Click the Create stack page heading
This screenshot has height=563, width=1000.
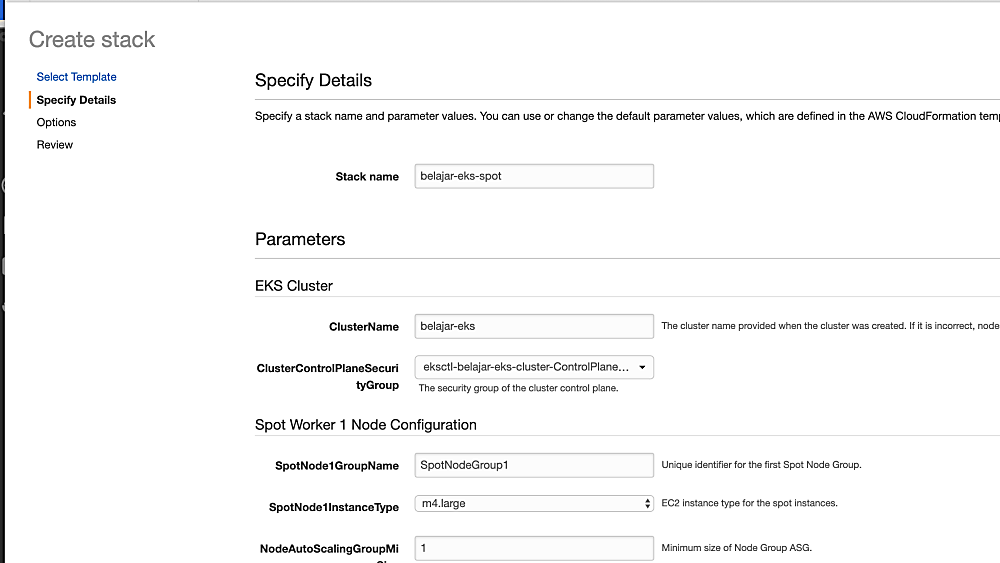(x=92, y=40)
